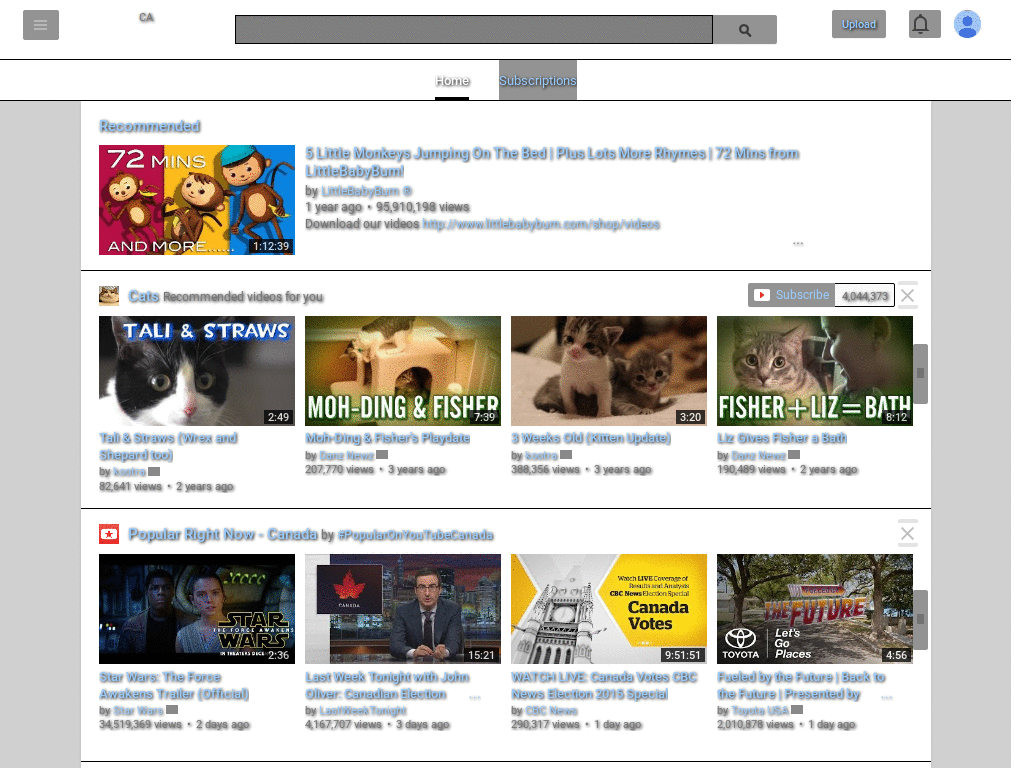
Task: Open options menu for Last Week Tonight video
Action: coord(475,697)
